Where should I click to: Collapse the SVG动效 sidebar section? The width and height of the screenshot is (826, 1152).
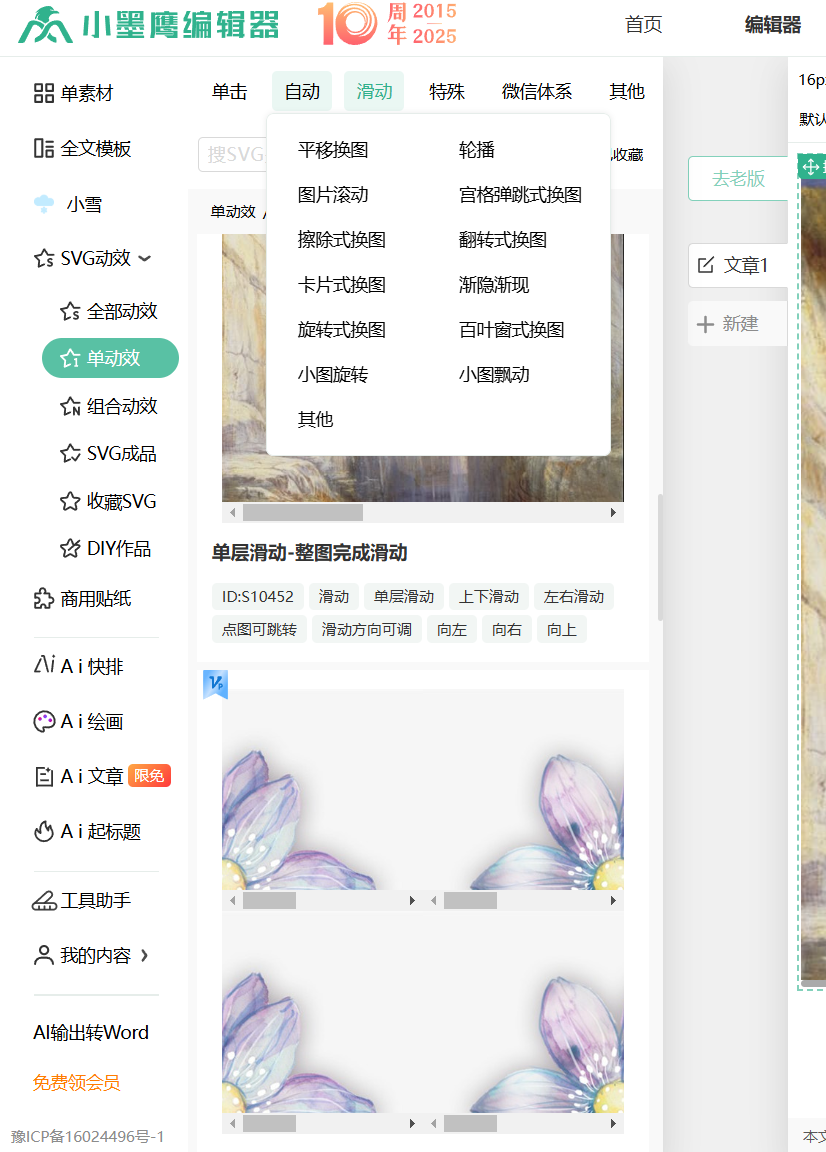[145, 259]
